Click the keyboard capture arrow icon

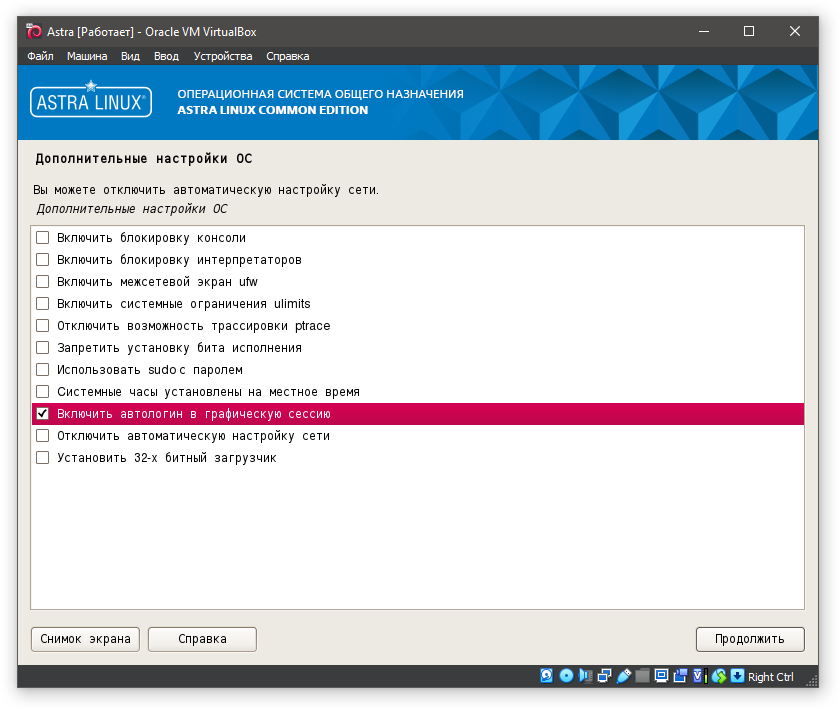click(x=738, y=676)
